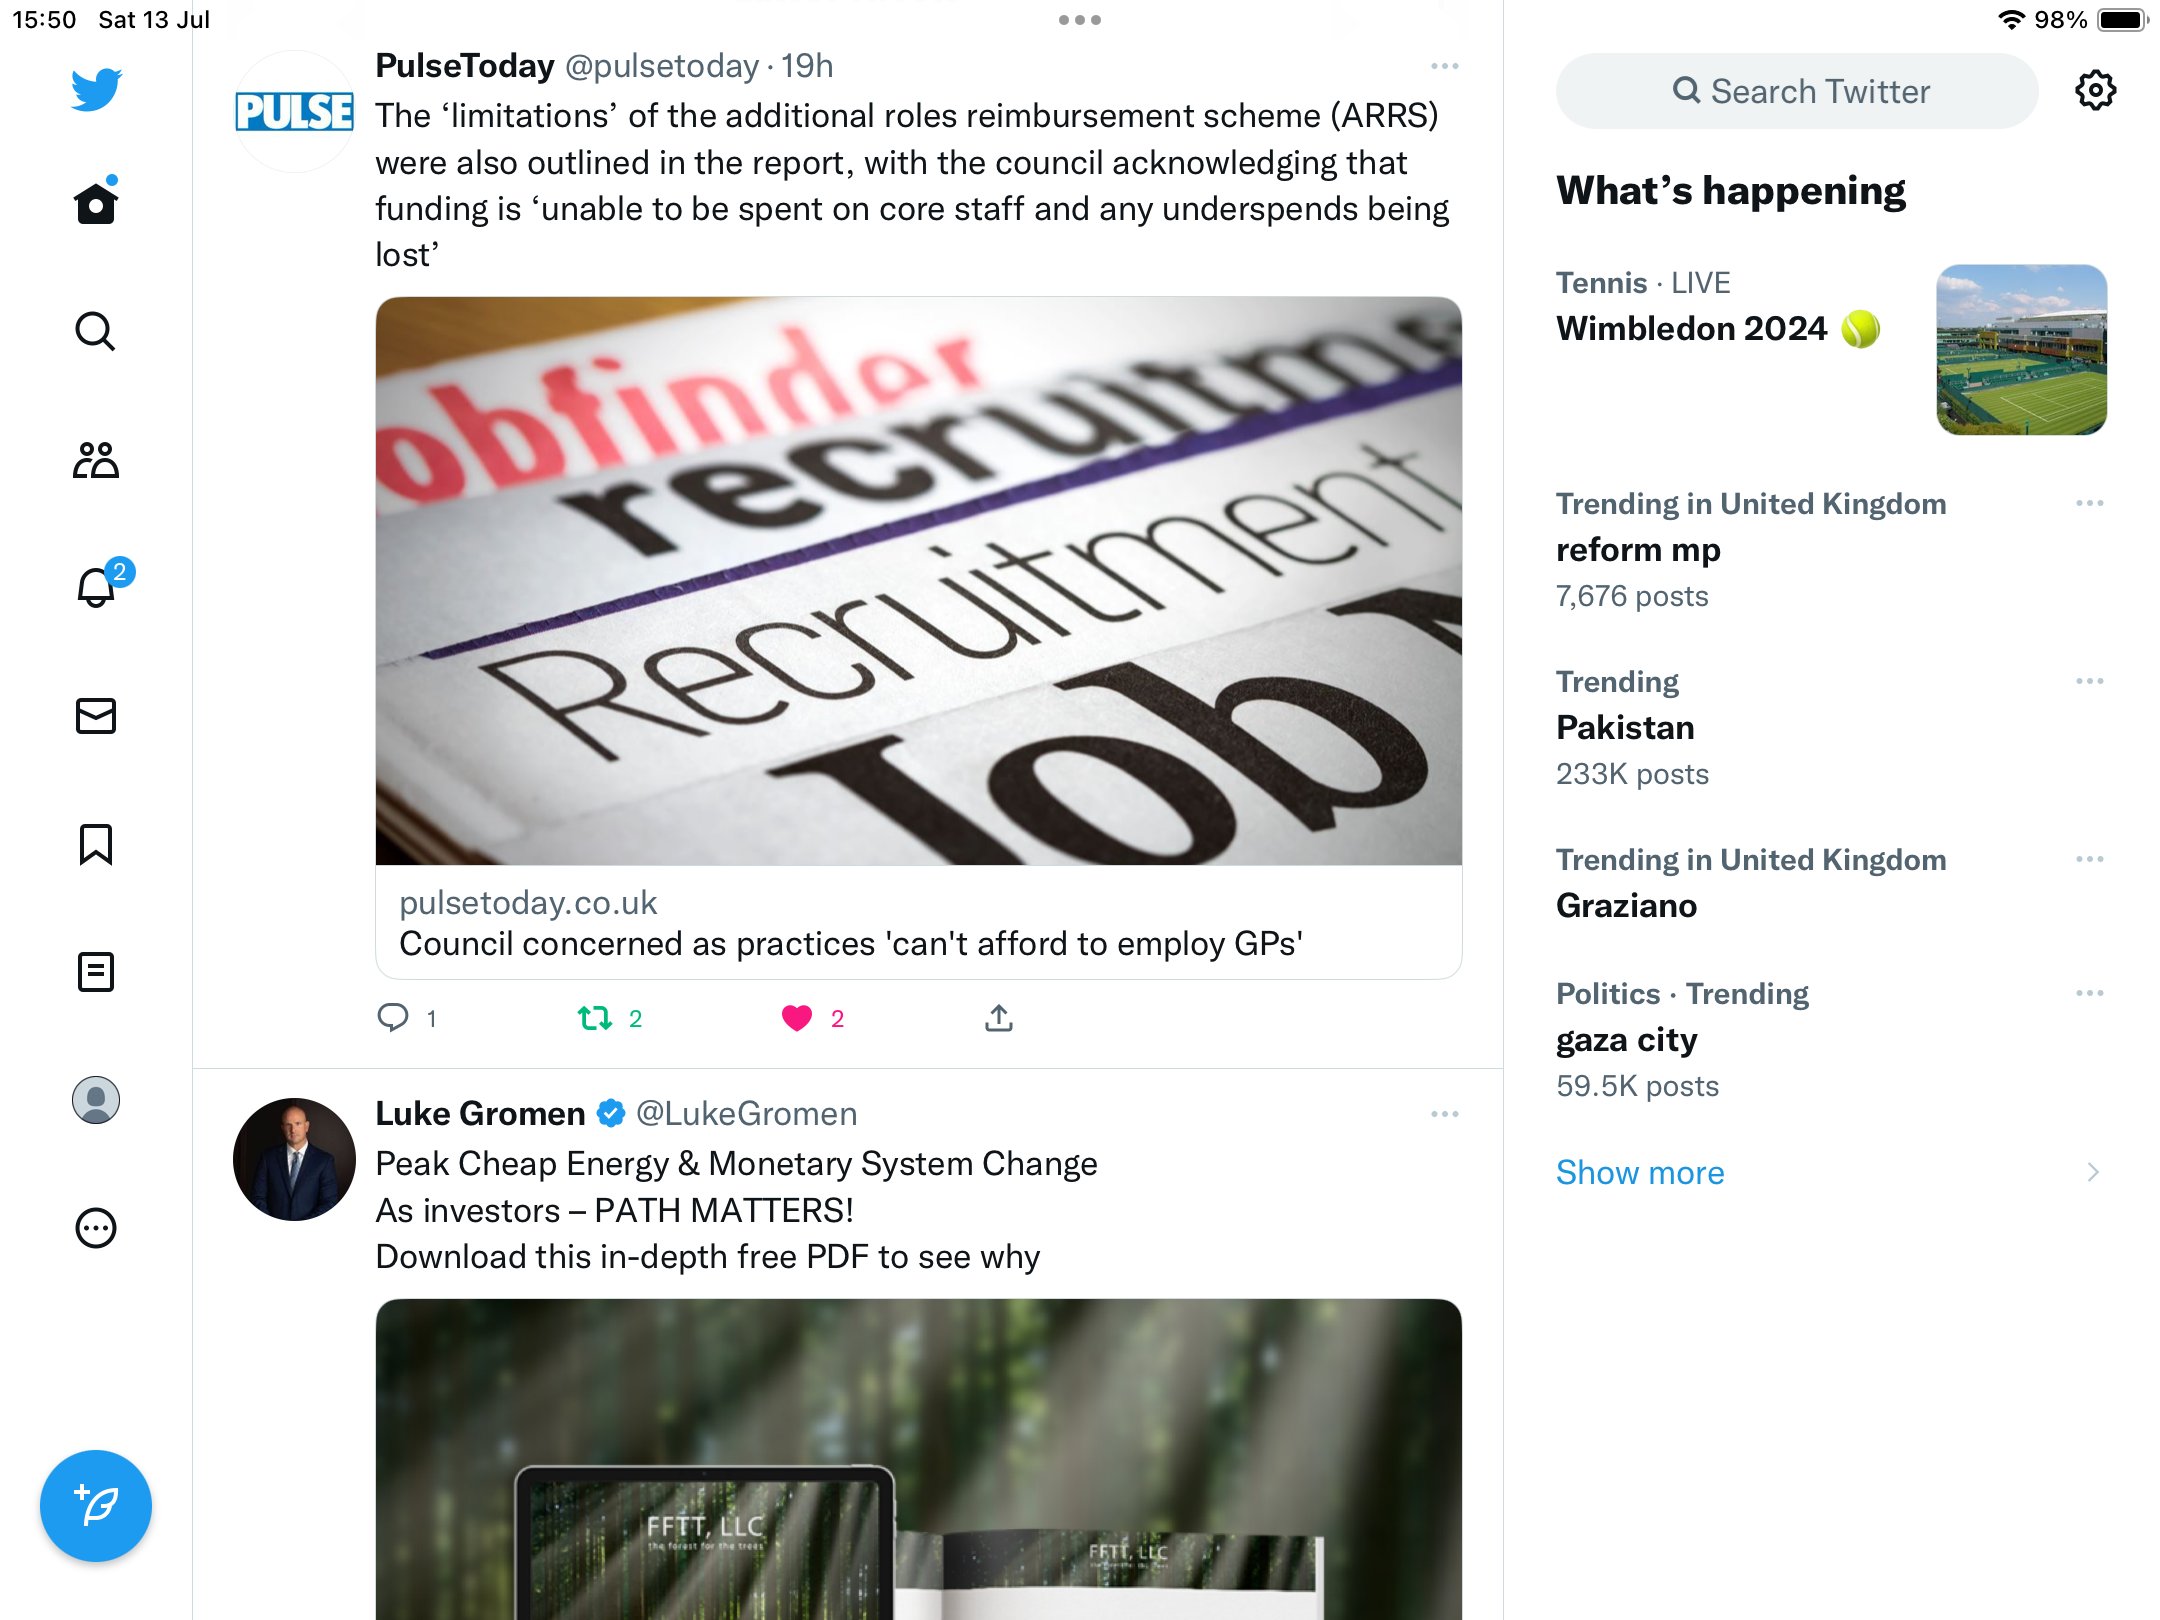The image size is (2160, 1620).
Task: Focus the Search Twitter field
Action: point(1798,91)
